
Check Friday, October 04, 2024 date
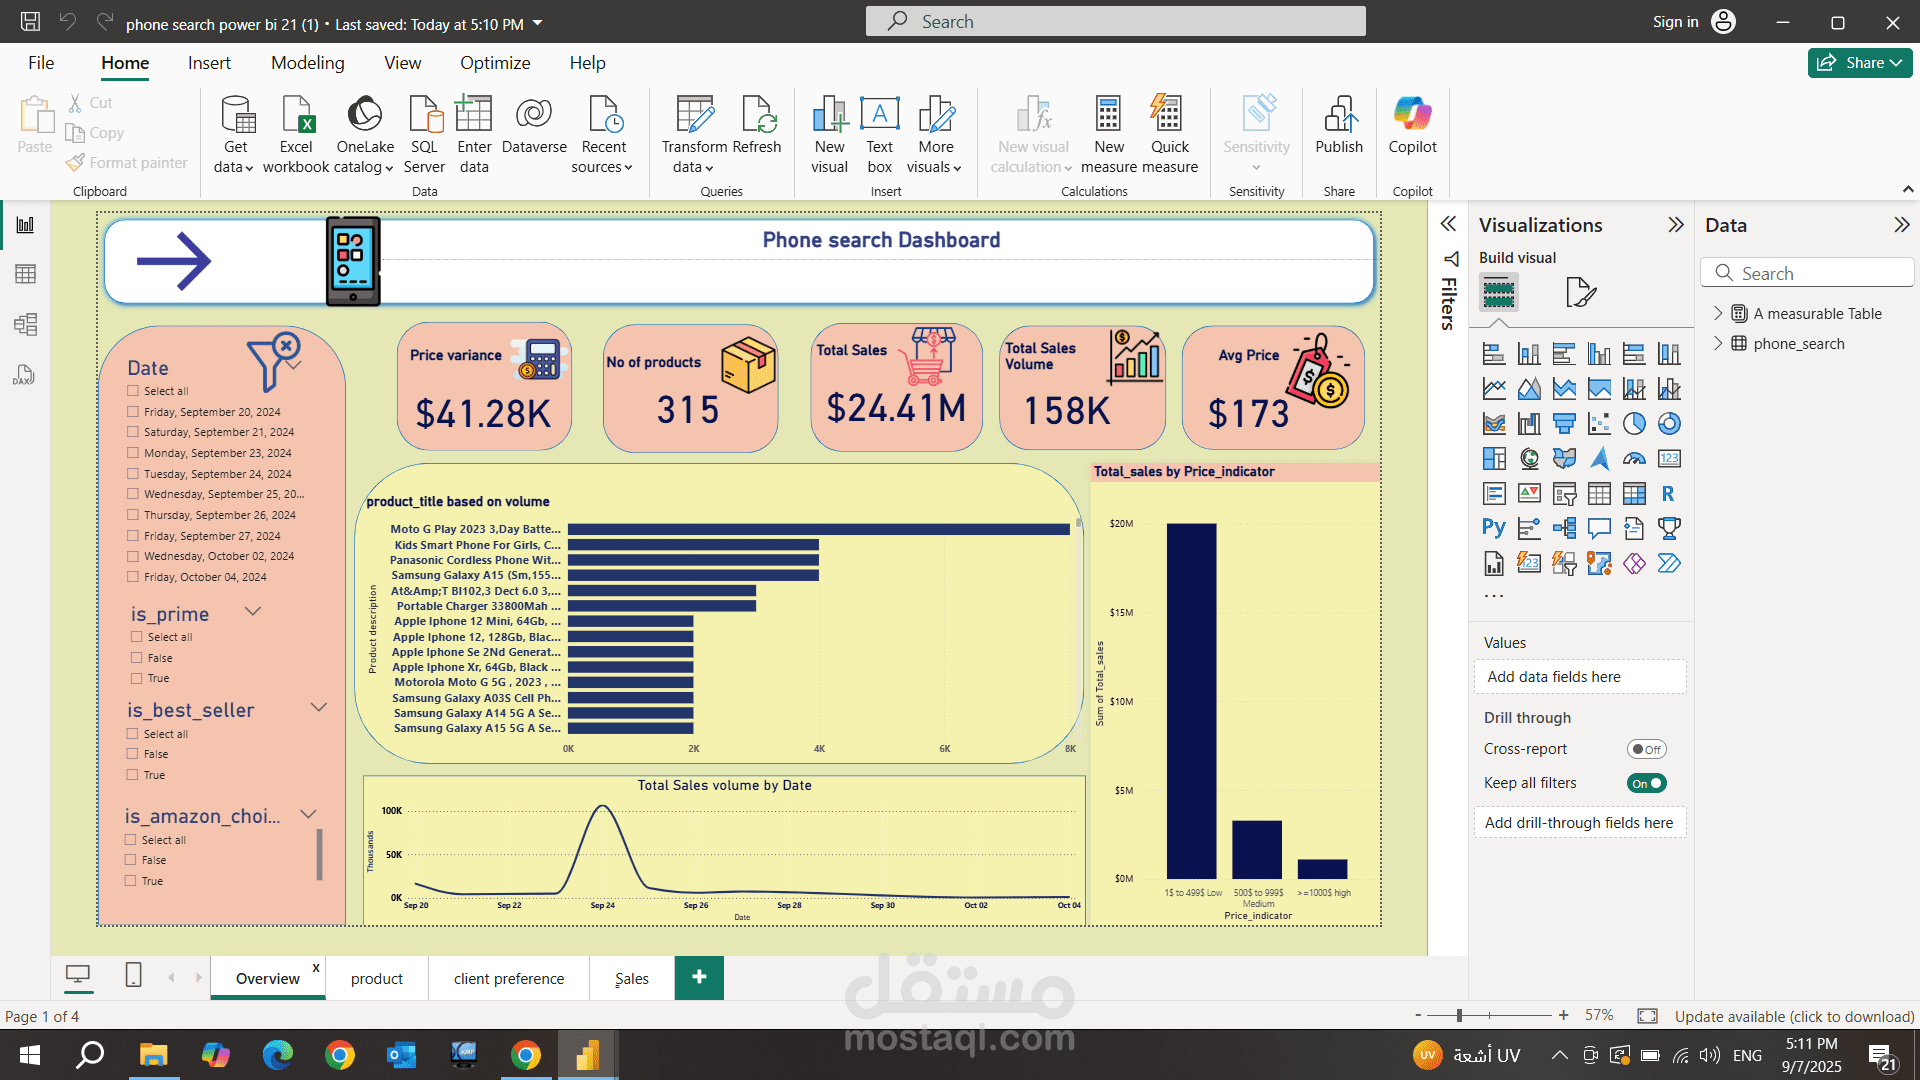(133, 576)
